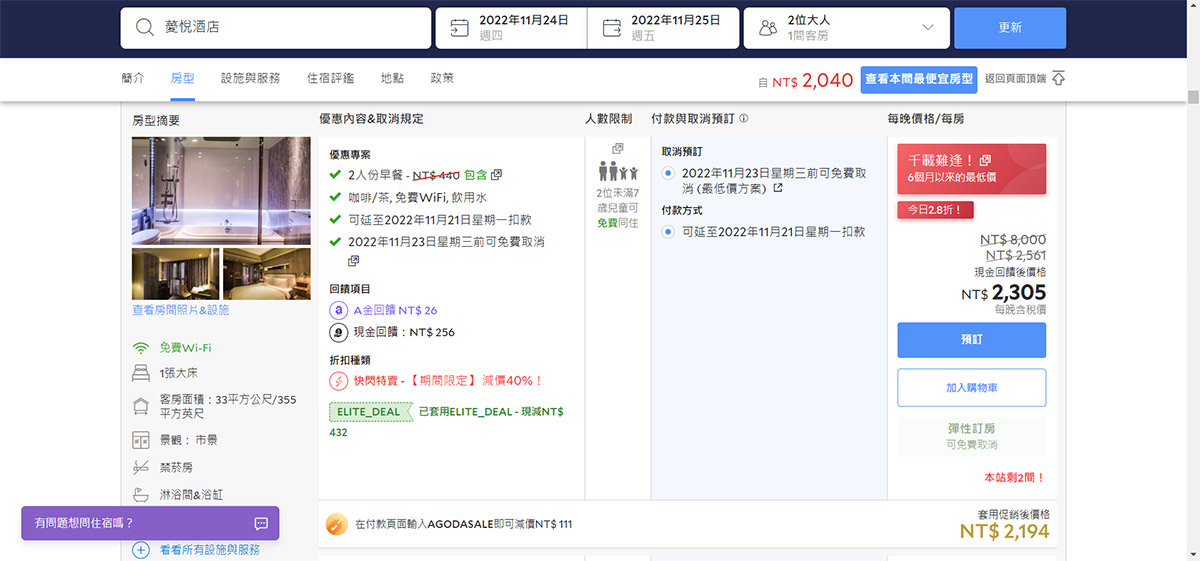Open the check-out date picker
The height and width of the screenshot is (561, 1200).
pyautogui.click(x=663, y=28)
